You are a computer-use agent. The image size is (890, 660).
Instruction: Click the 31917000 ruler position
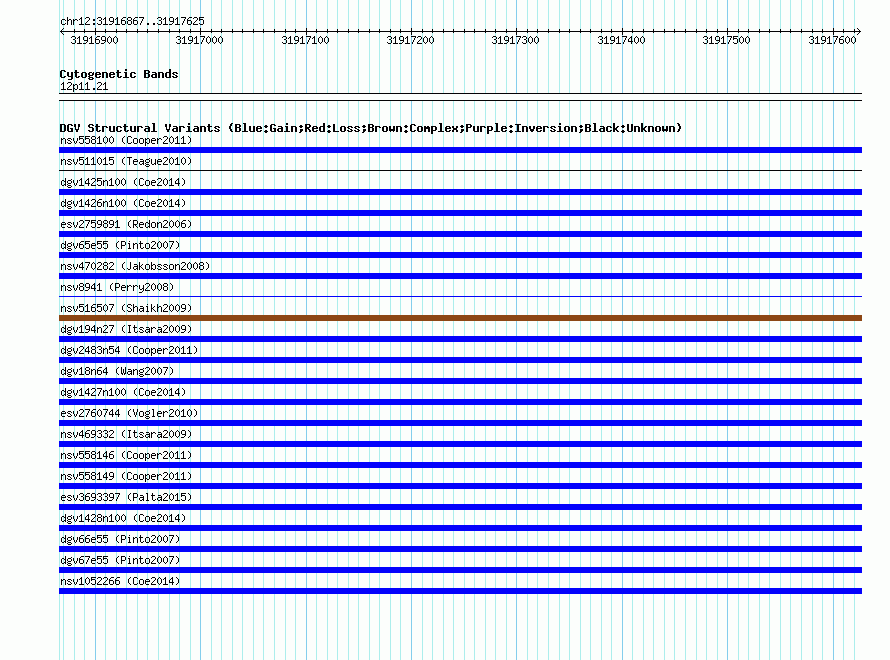pyautogui.click(x=199, y=40)
